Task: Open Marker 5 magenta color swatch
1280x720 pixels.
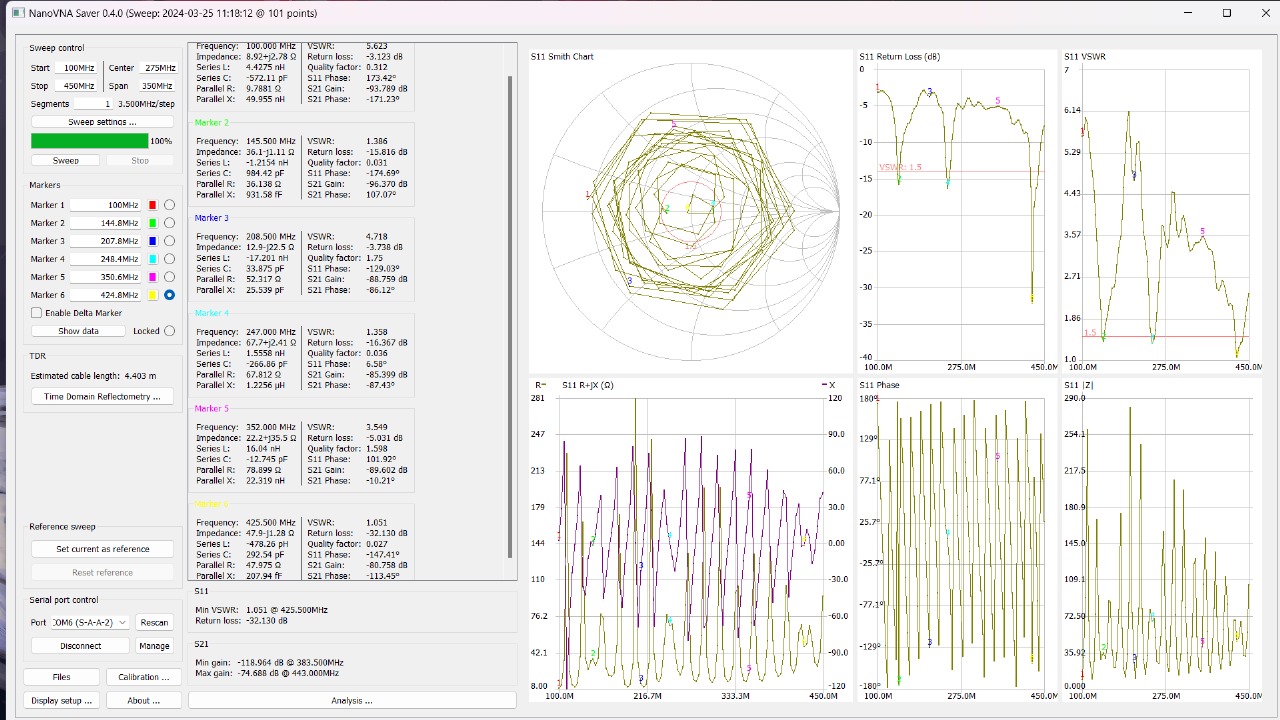Action: click(x=153, y=277)
